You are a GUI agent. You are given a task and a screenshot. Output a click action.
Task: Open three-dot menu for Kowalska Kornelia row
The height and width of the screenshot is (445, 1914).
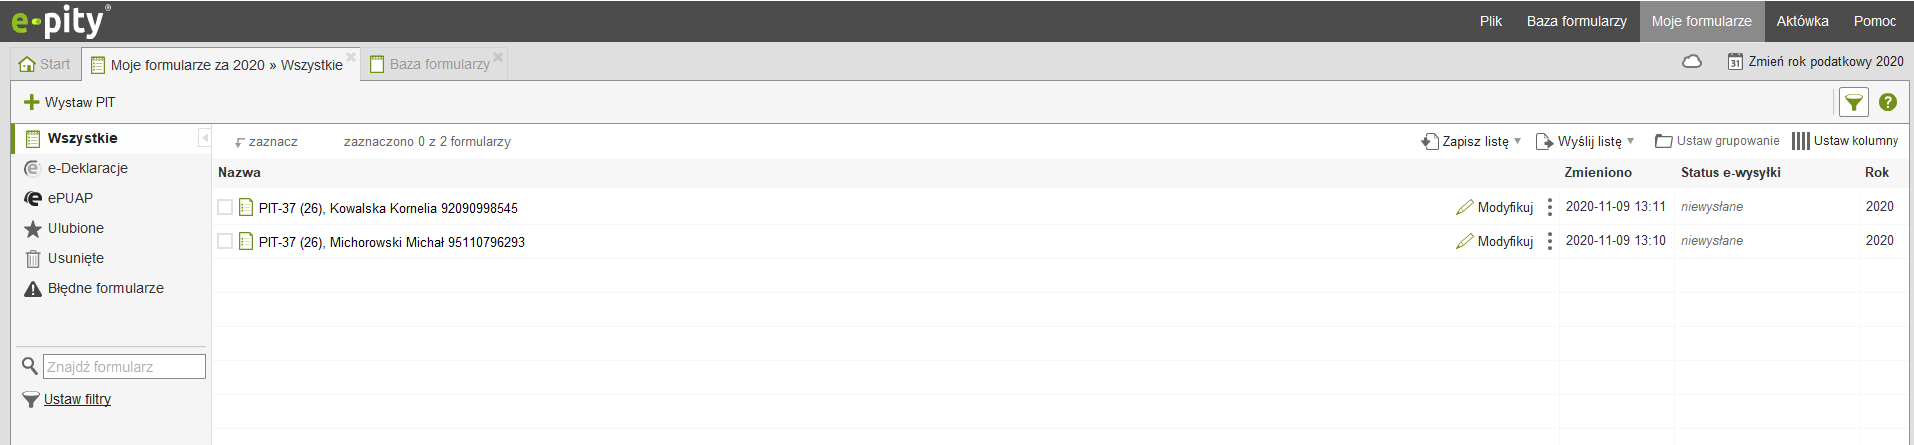(1550, 207)
